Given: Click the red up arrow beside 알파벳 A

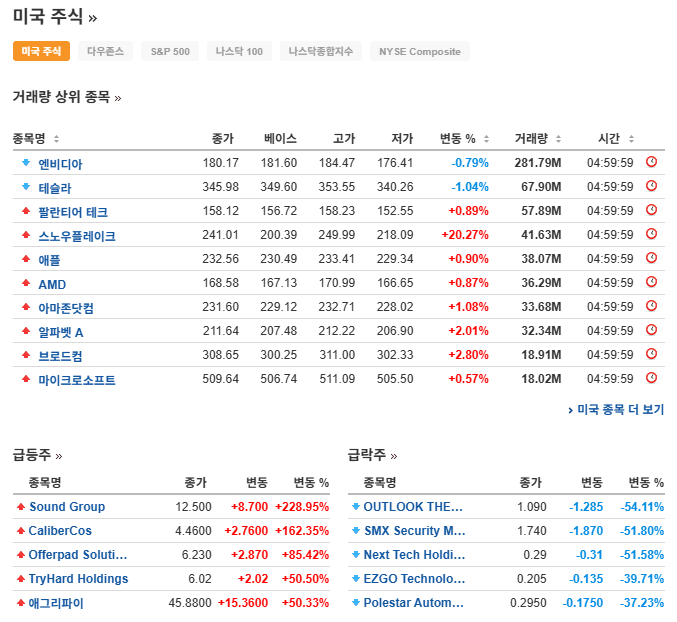Looking at the screenshot, I should (x=26, y=330).
